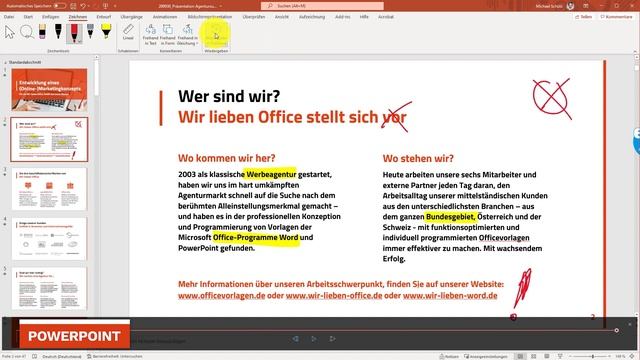Play the ink replay
Viewport: 640px width, 360px height.
click(x=313, y=339)
